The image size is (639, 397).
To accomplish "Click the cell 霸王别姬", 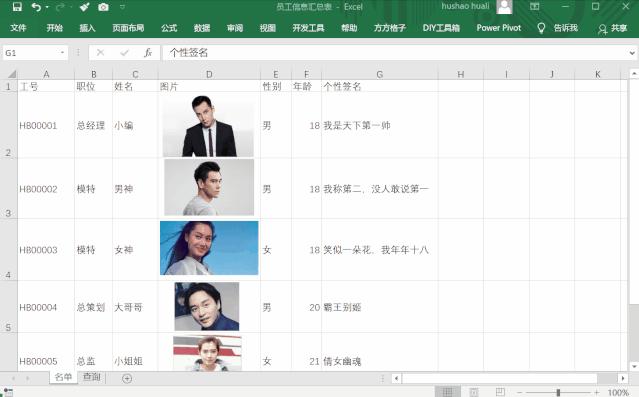I will pos(379,307).
